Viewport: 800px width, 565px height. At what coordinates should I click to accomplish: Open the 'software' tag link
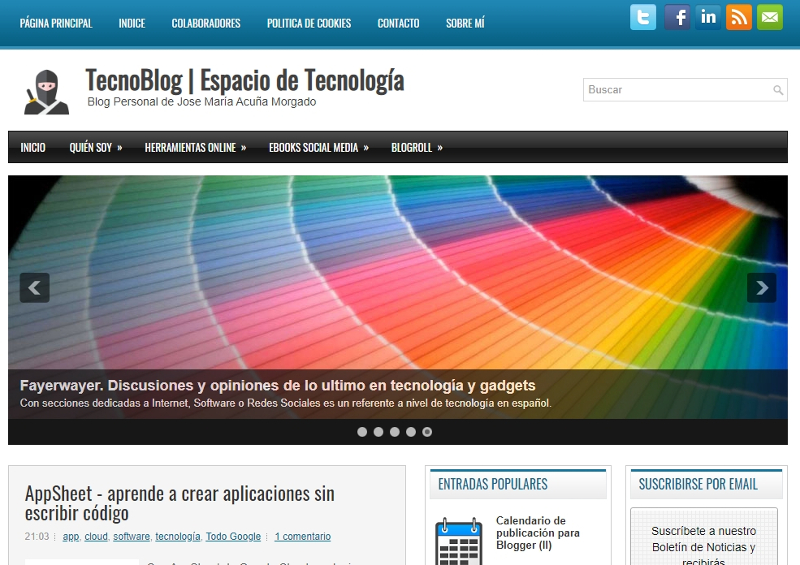132,536
